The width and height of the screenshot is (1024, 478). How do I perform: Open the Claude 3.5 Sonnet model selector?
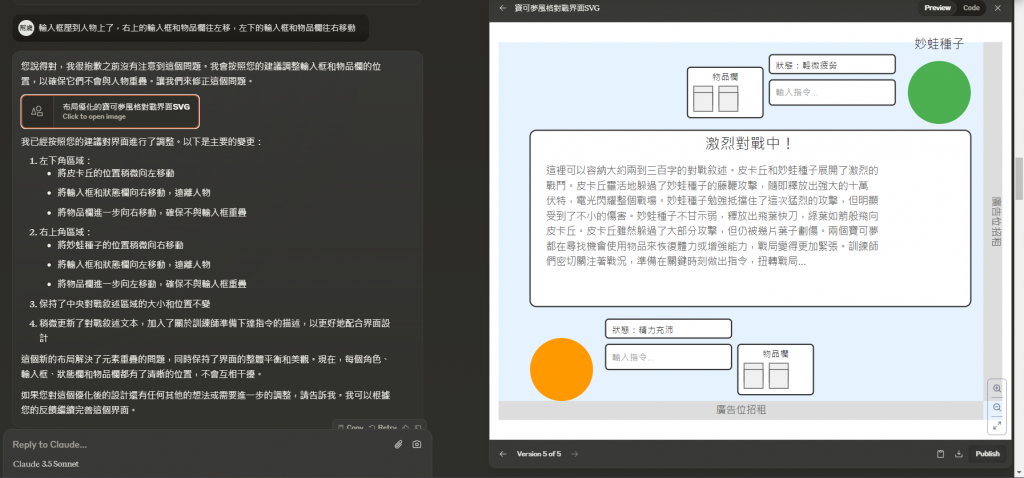pyautogui.click(x=46, y=464)
